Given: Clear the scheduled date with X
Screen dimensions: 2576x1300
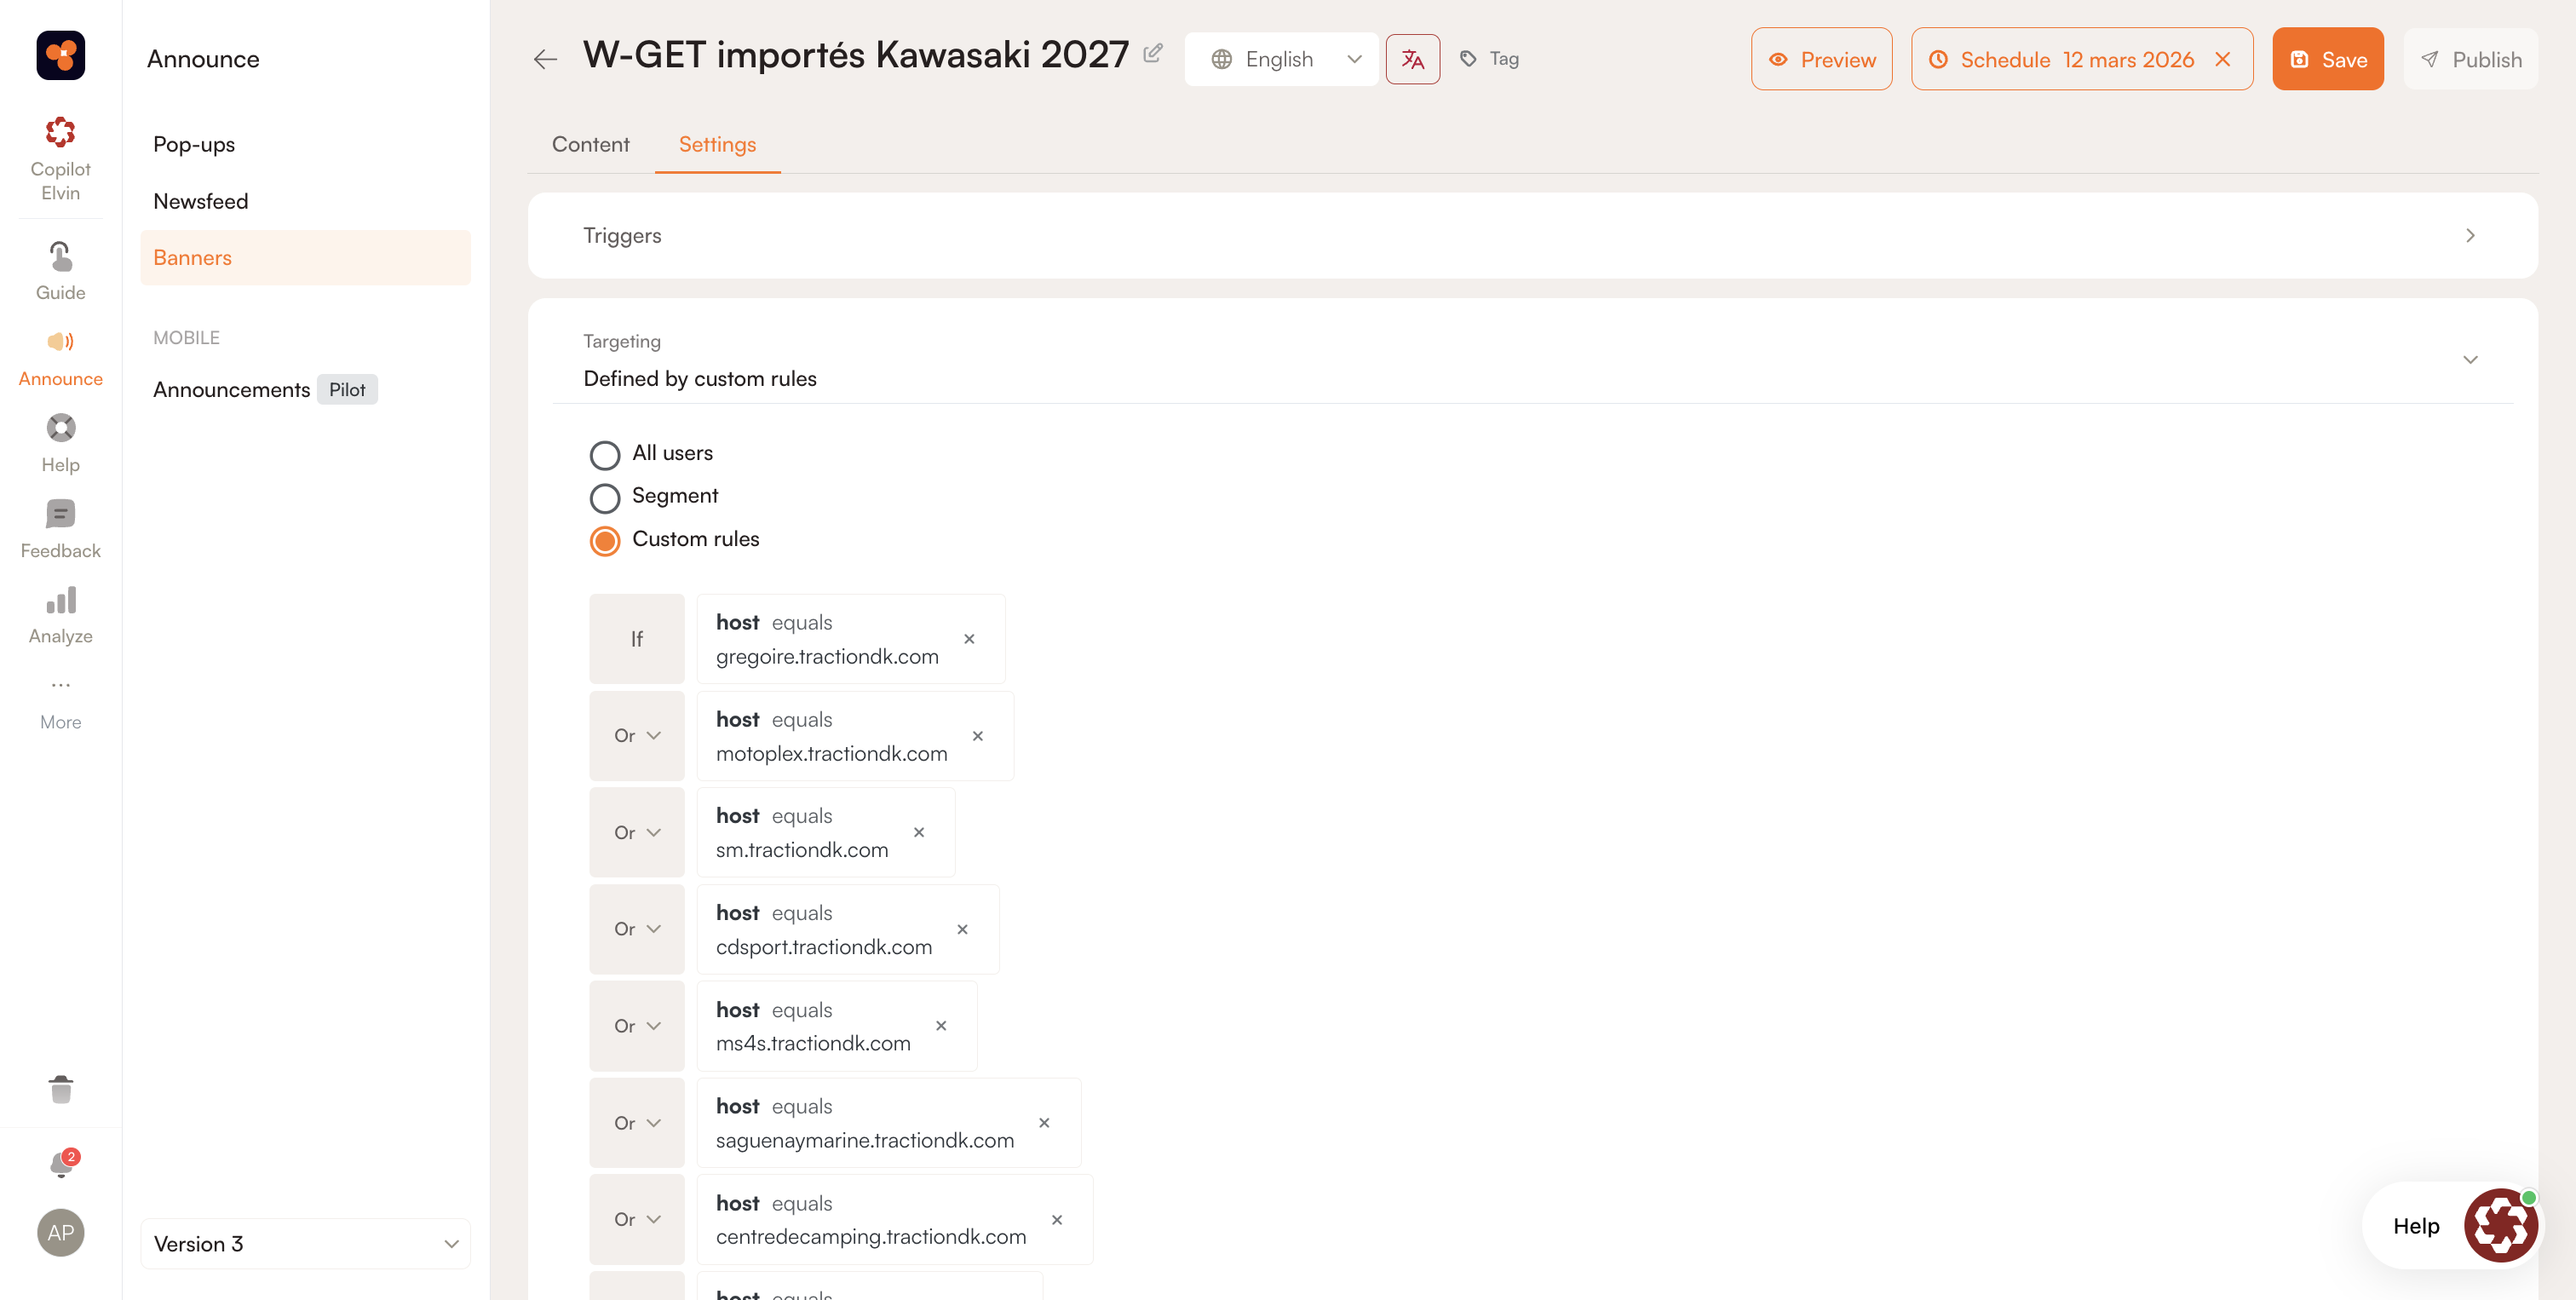Looking at the screenshot, I should (x=2222, y=59).
